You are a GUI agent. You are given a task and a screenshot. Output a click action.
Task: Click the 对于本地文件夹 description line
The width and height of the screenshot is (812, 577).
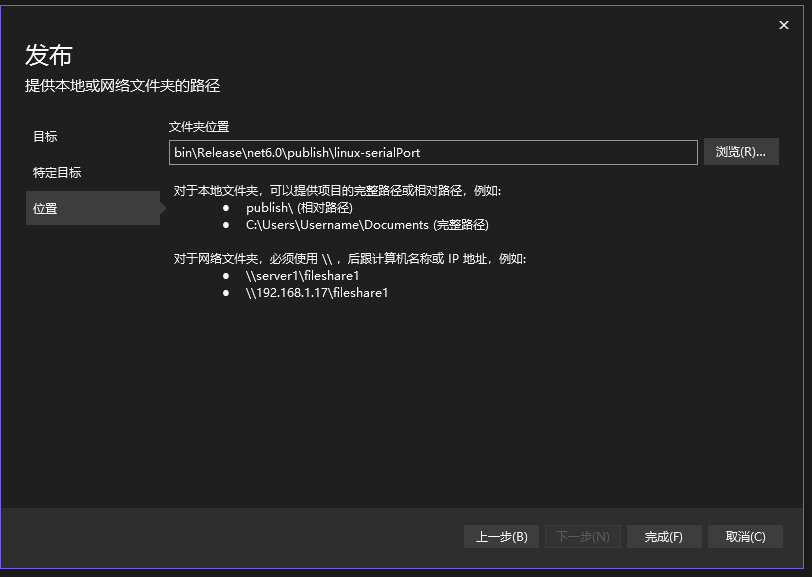[x=337, y=191]
